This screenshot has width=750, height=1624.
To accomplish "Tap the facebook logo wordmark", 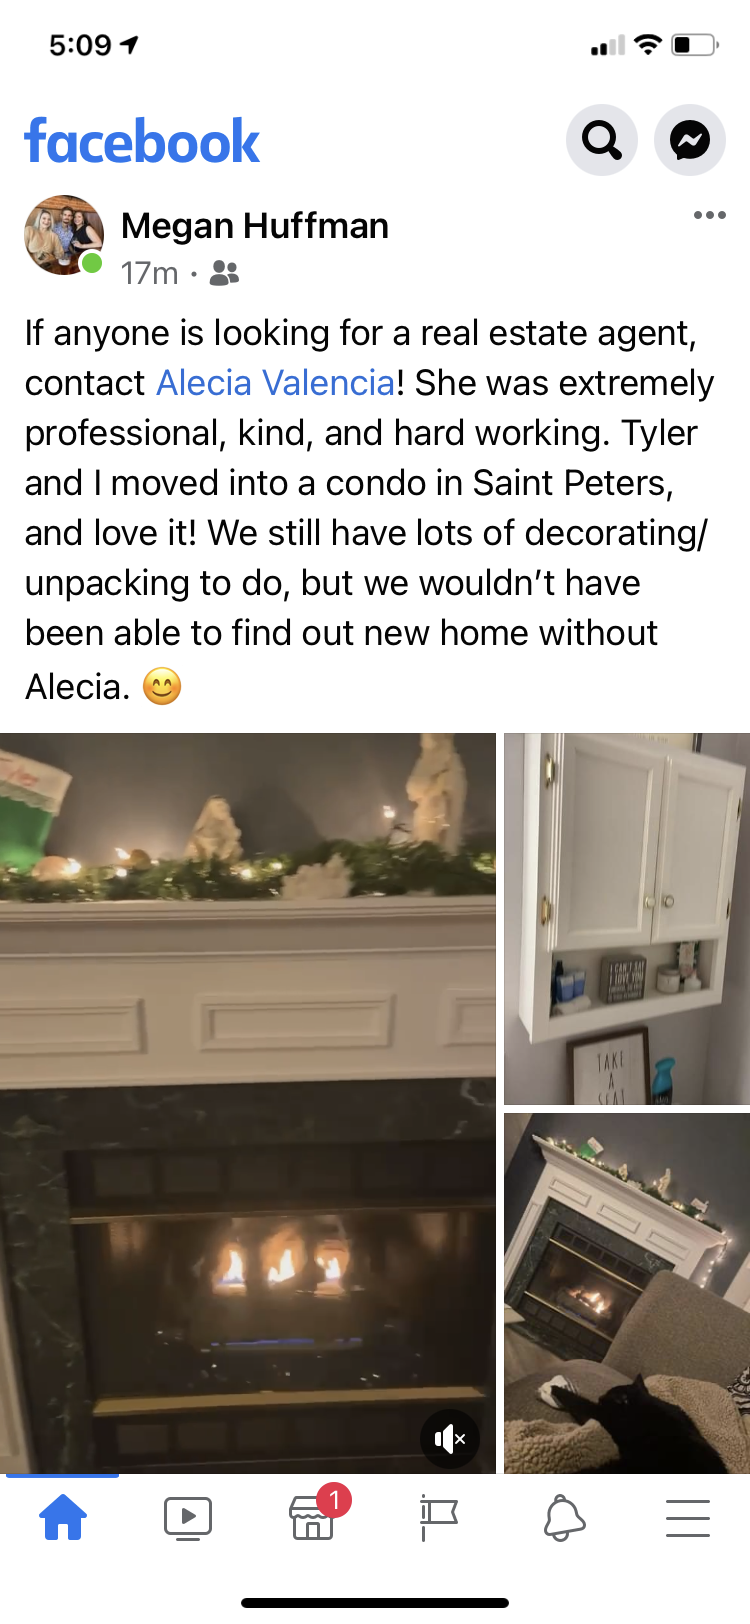I will coord(142,141).
